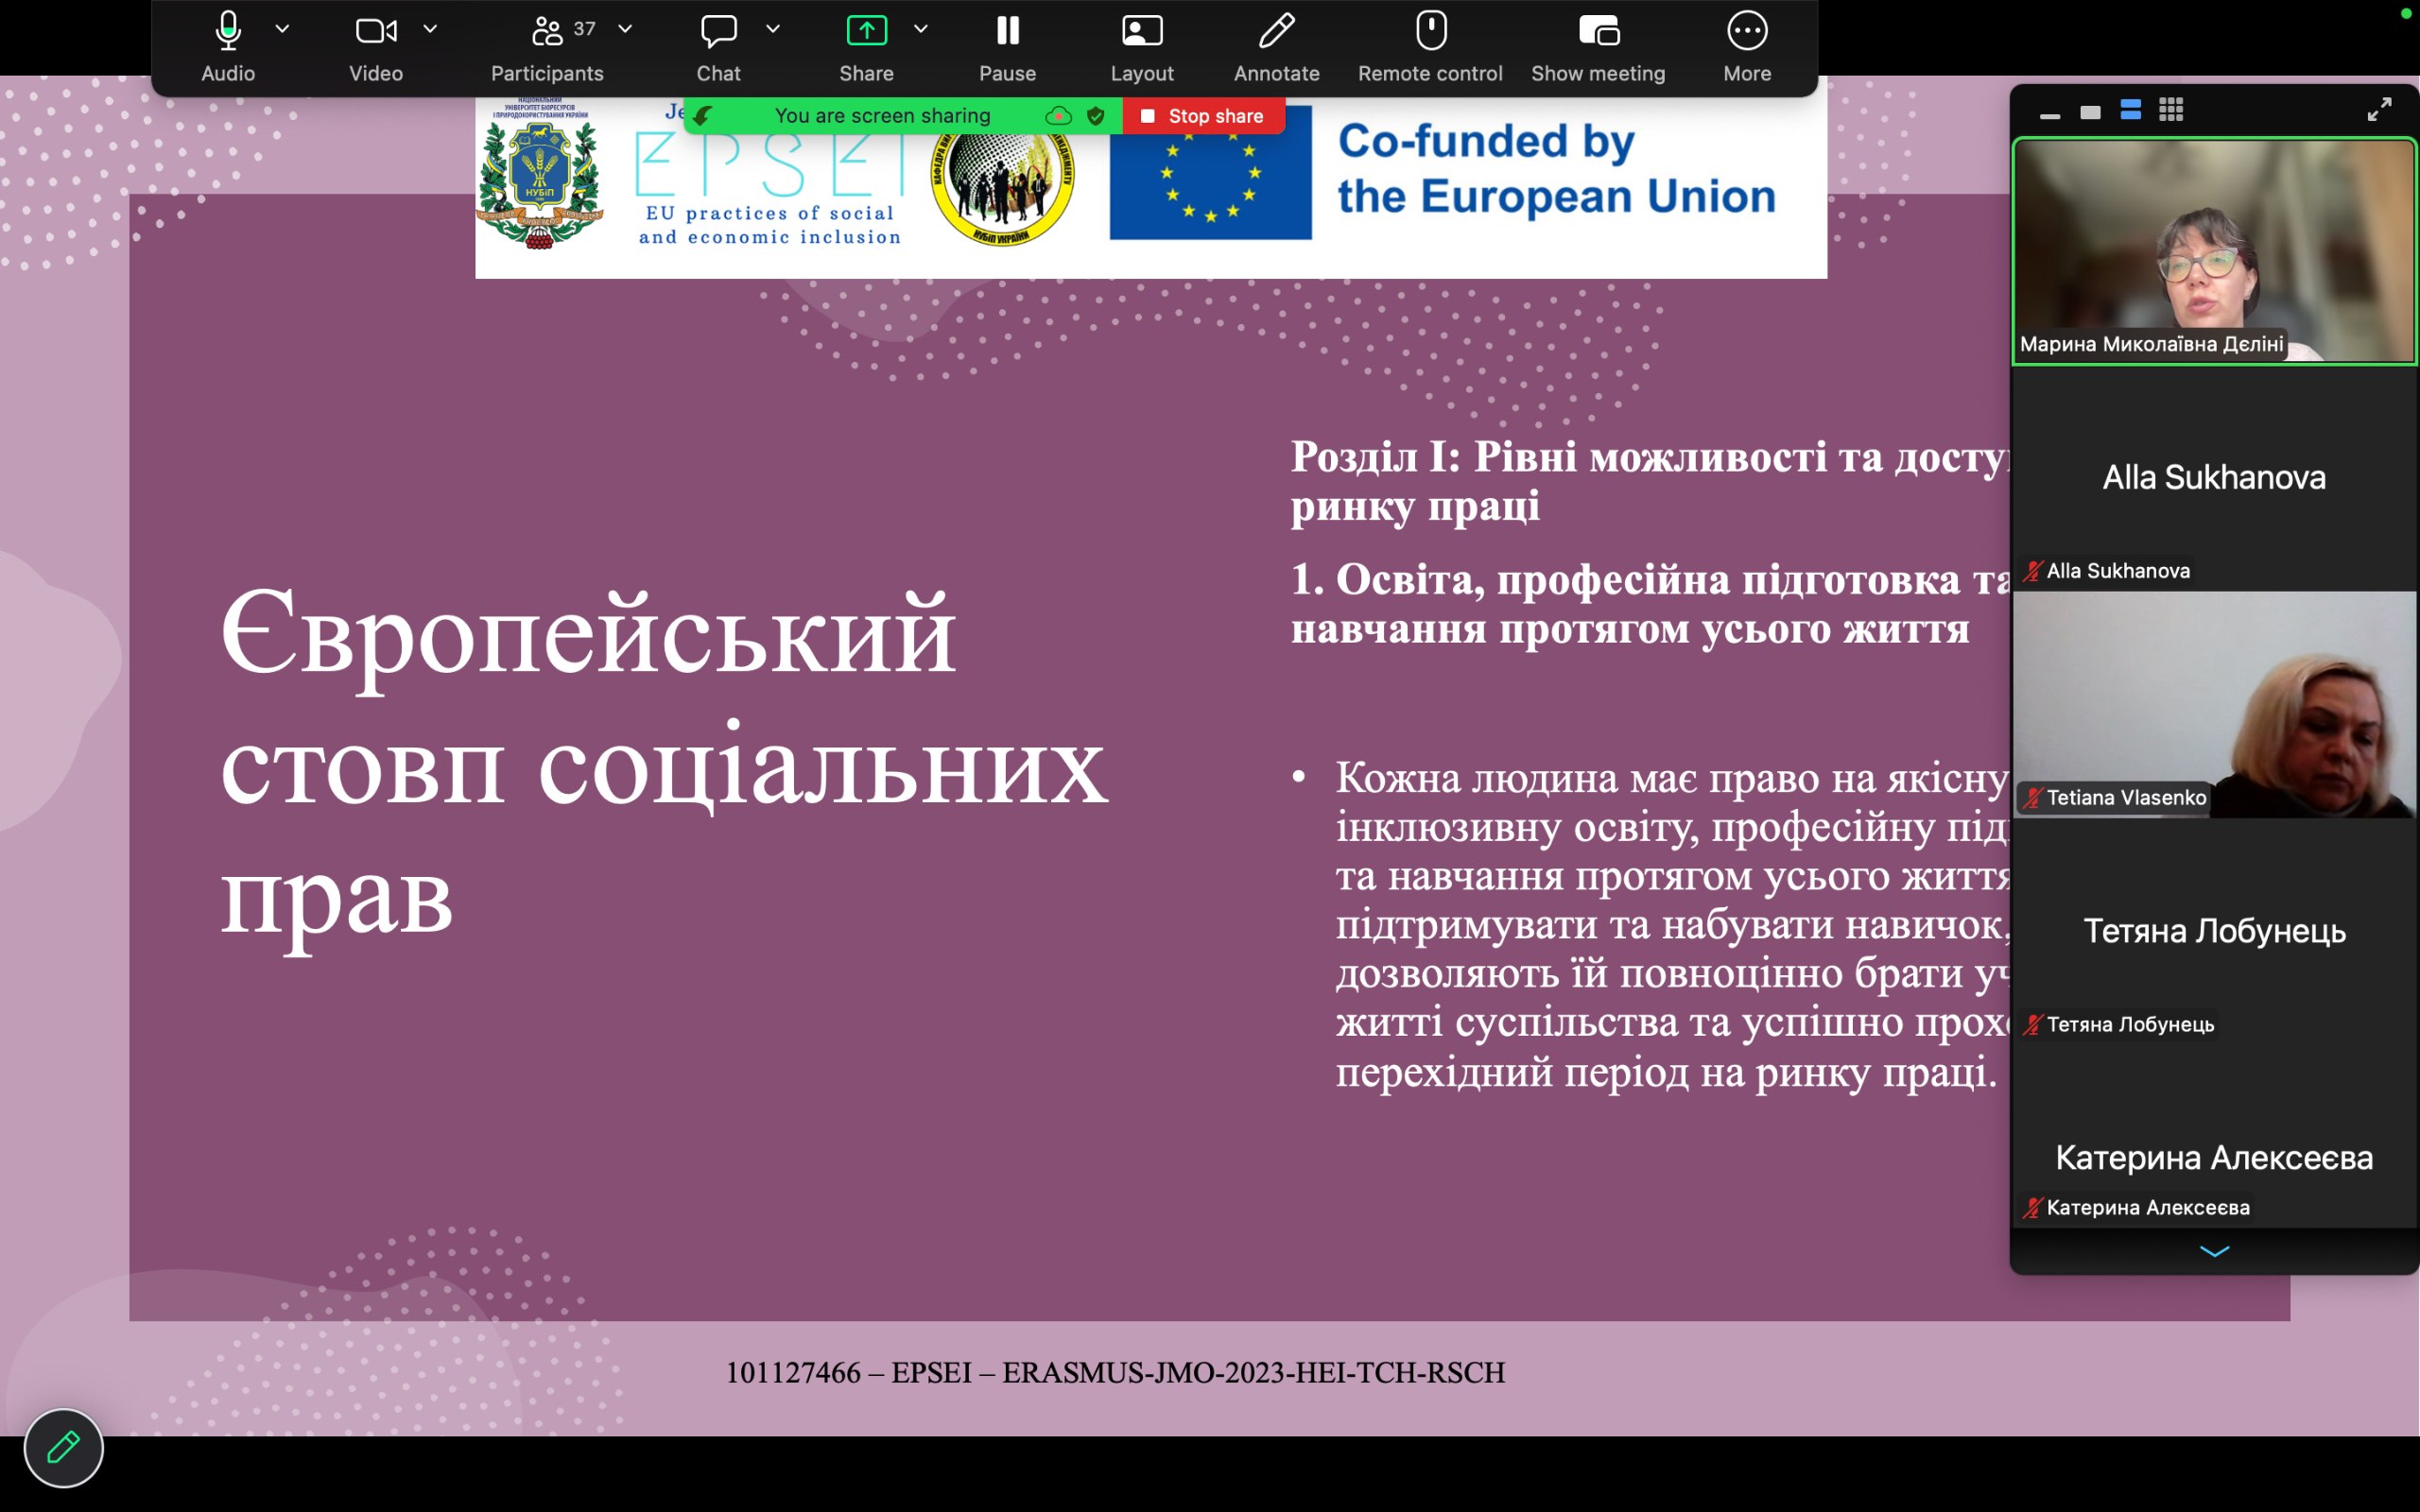Open Remote control mouse icon
This screenshot has height=1512, width=2420.
pos(1431,30)
